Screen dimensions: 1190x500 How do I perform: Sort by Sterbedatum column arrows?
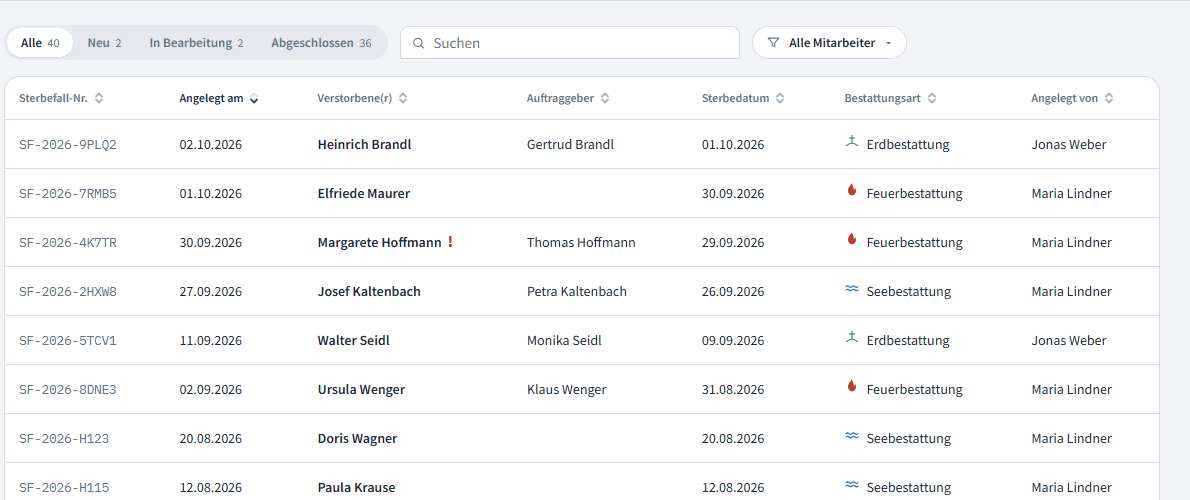(x=780, y=98)
